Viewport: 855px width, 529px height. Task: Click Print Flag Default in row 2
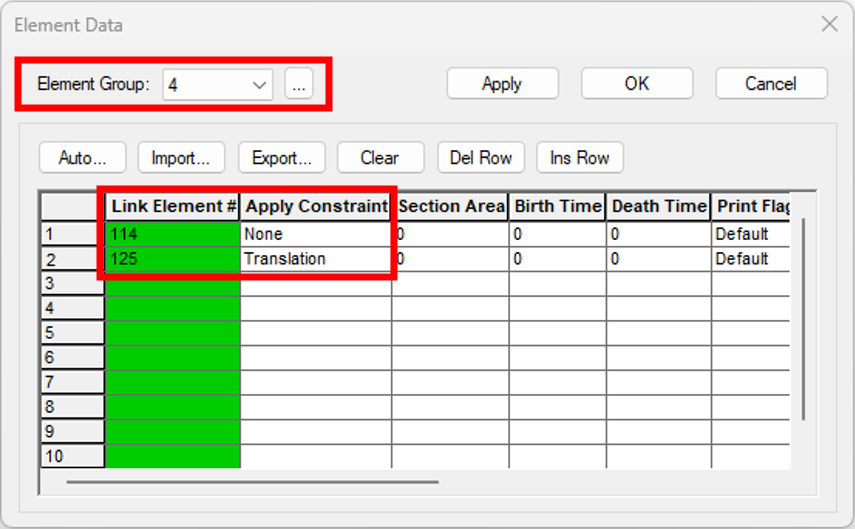point(751,259)
